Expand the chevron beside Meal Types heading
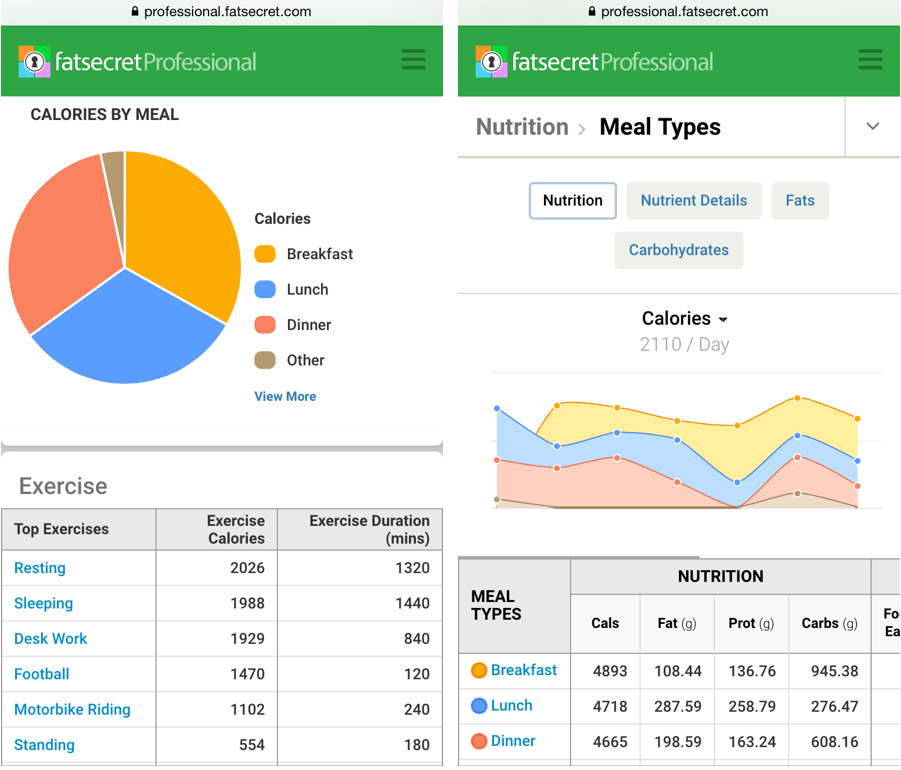Viewport: 901px width, 770px height. (872, 127)
